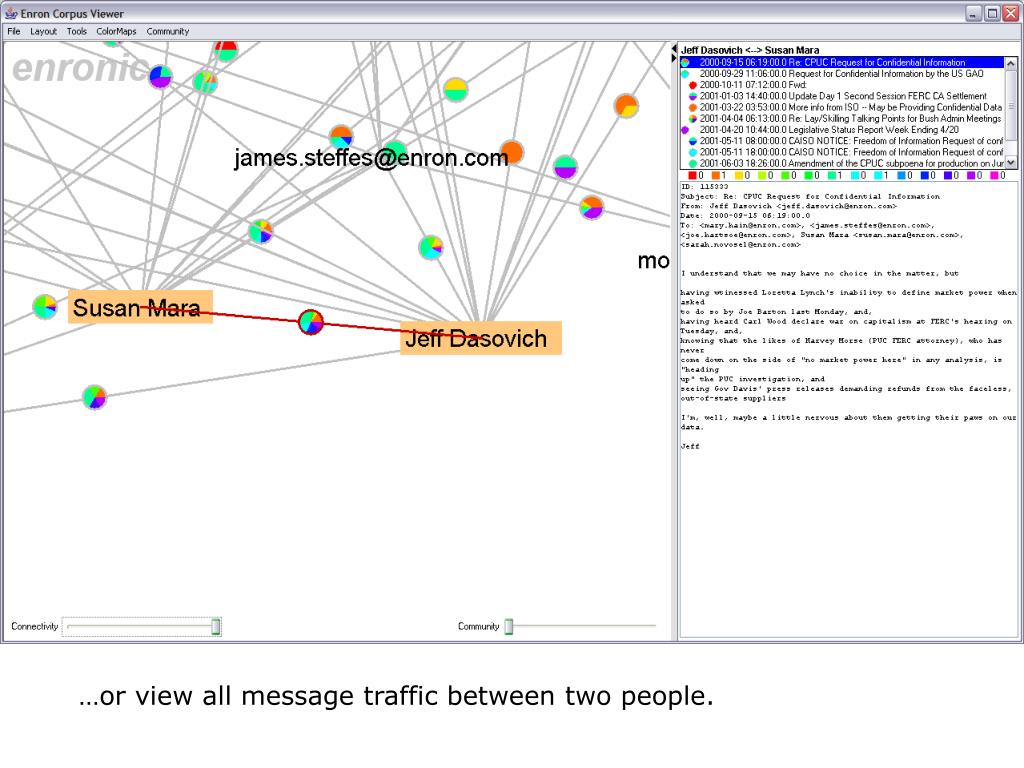Click cyan icon of the 2000-09-29 US GAO email
1024x768 pixels.
(685, 74)
